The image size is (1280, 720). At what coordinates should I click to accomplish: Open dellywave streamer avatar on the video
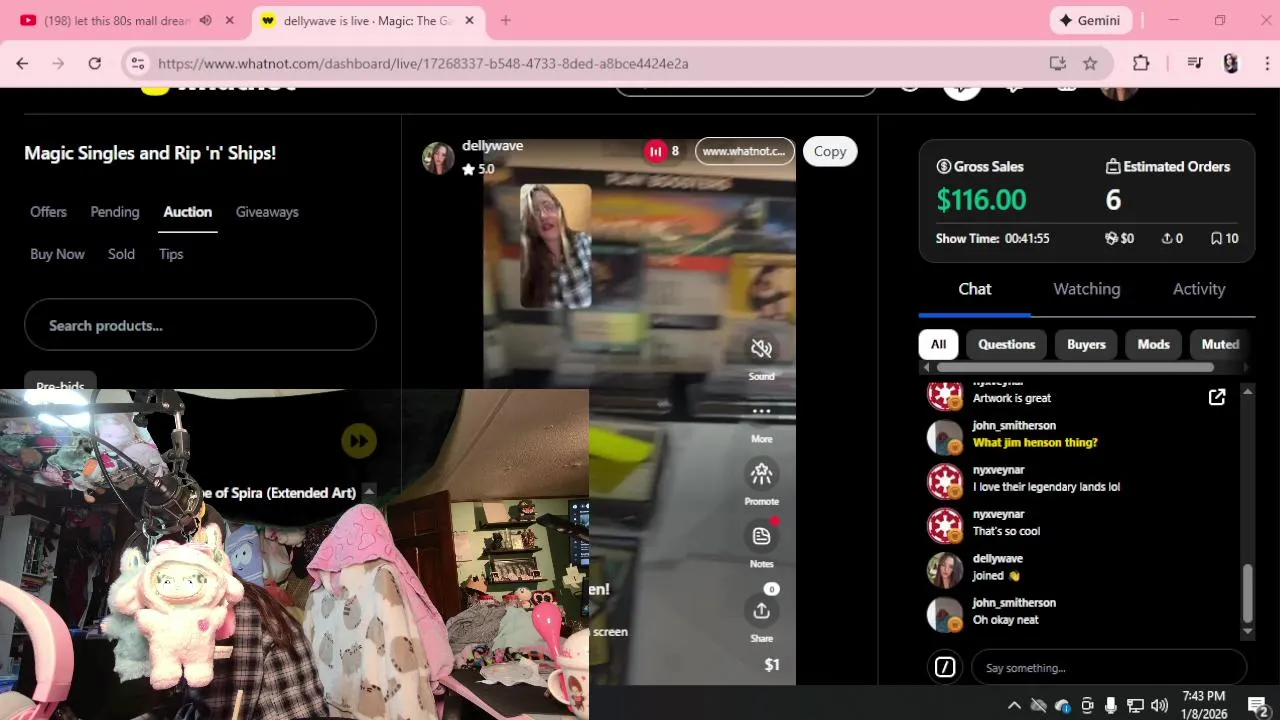[x=438, y=157]
